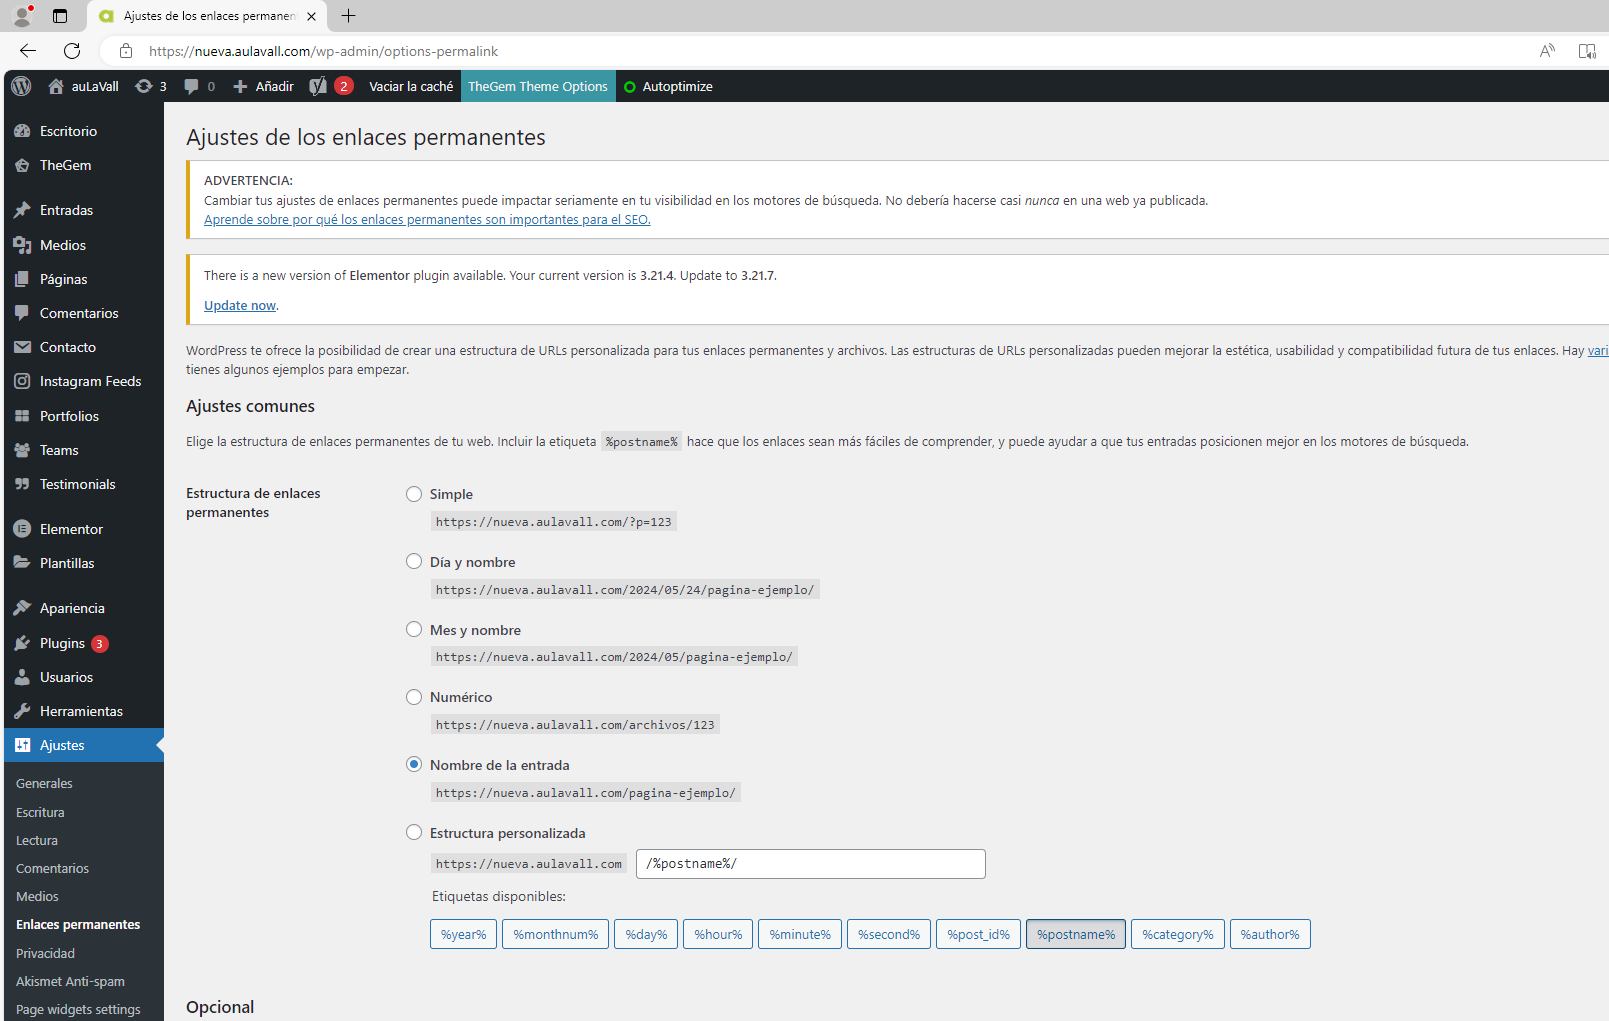Add the %second% tag
The width and height of the screenshot is (1609, 1021).
point(889,934)
